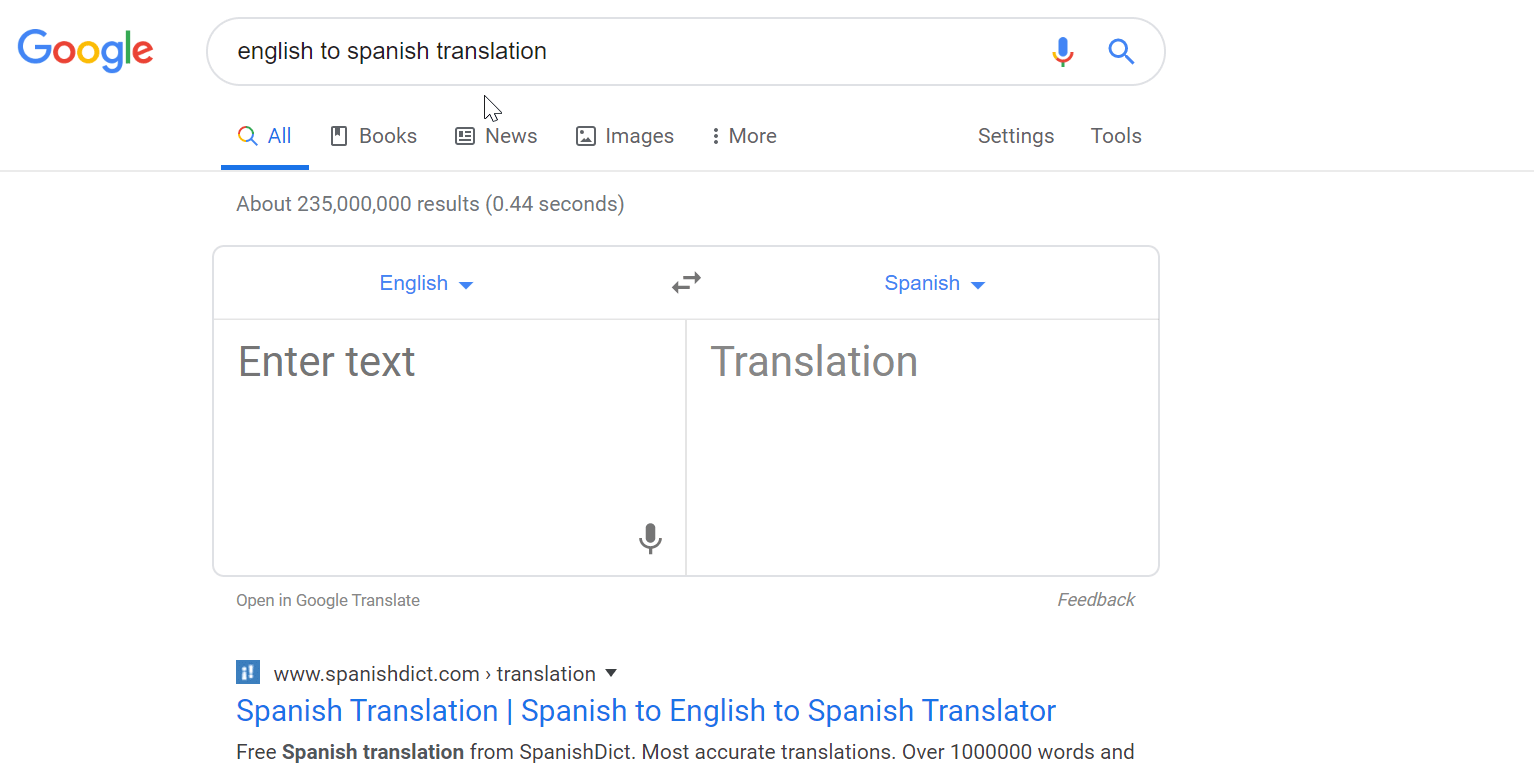The image size is (1534, 765).
Task: Open the Spanish Translation SpanishDict result
Action: 645,711
